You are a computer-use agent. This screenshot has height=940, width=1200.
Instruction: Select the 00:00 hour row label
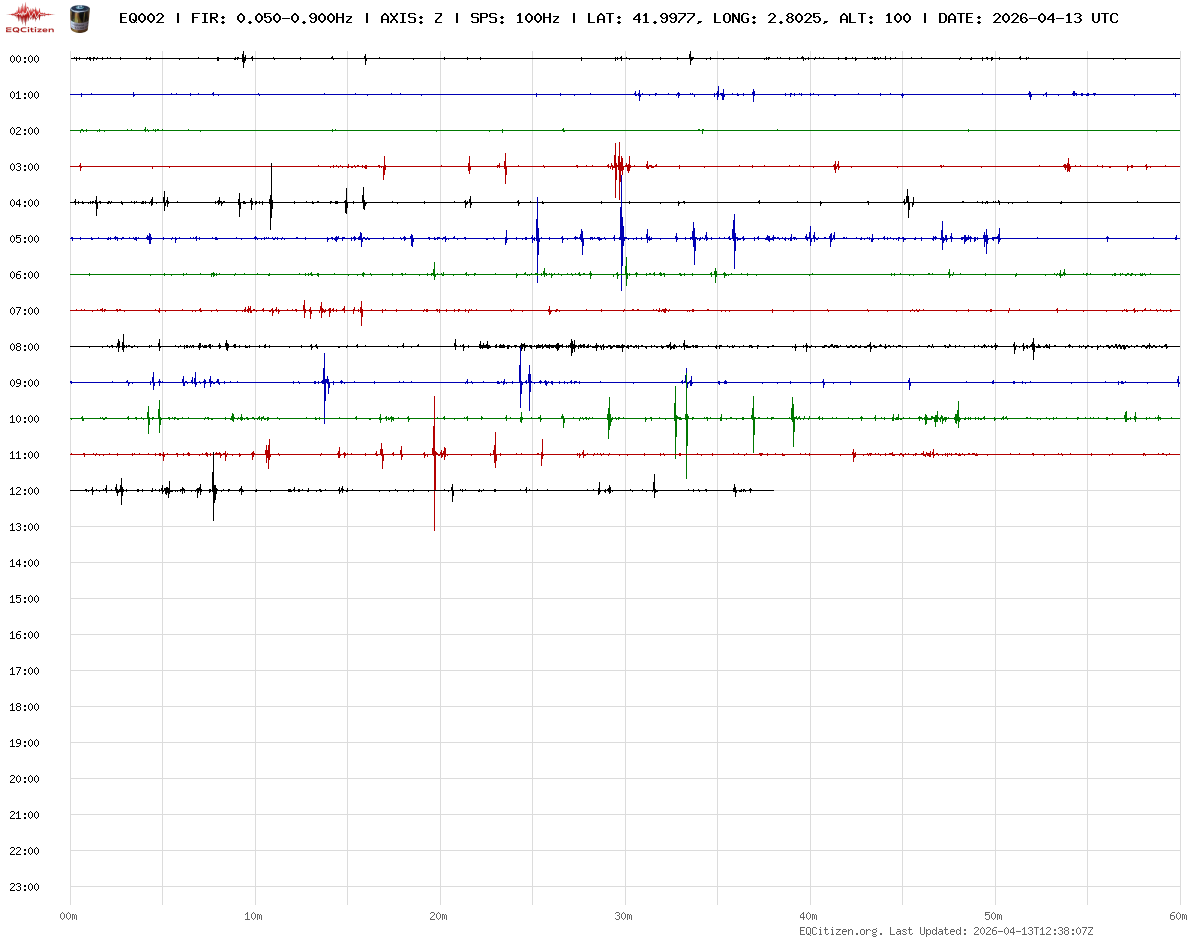point(24,59)
